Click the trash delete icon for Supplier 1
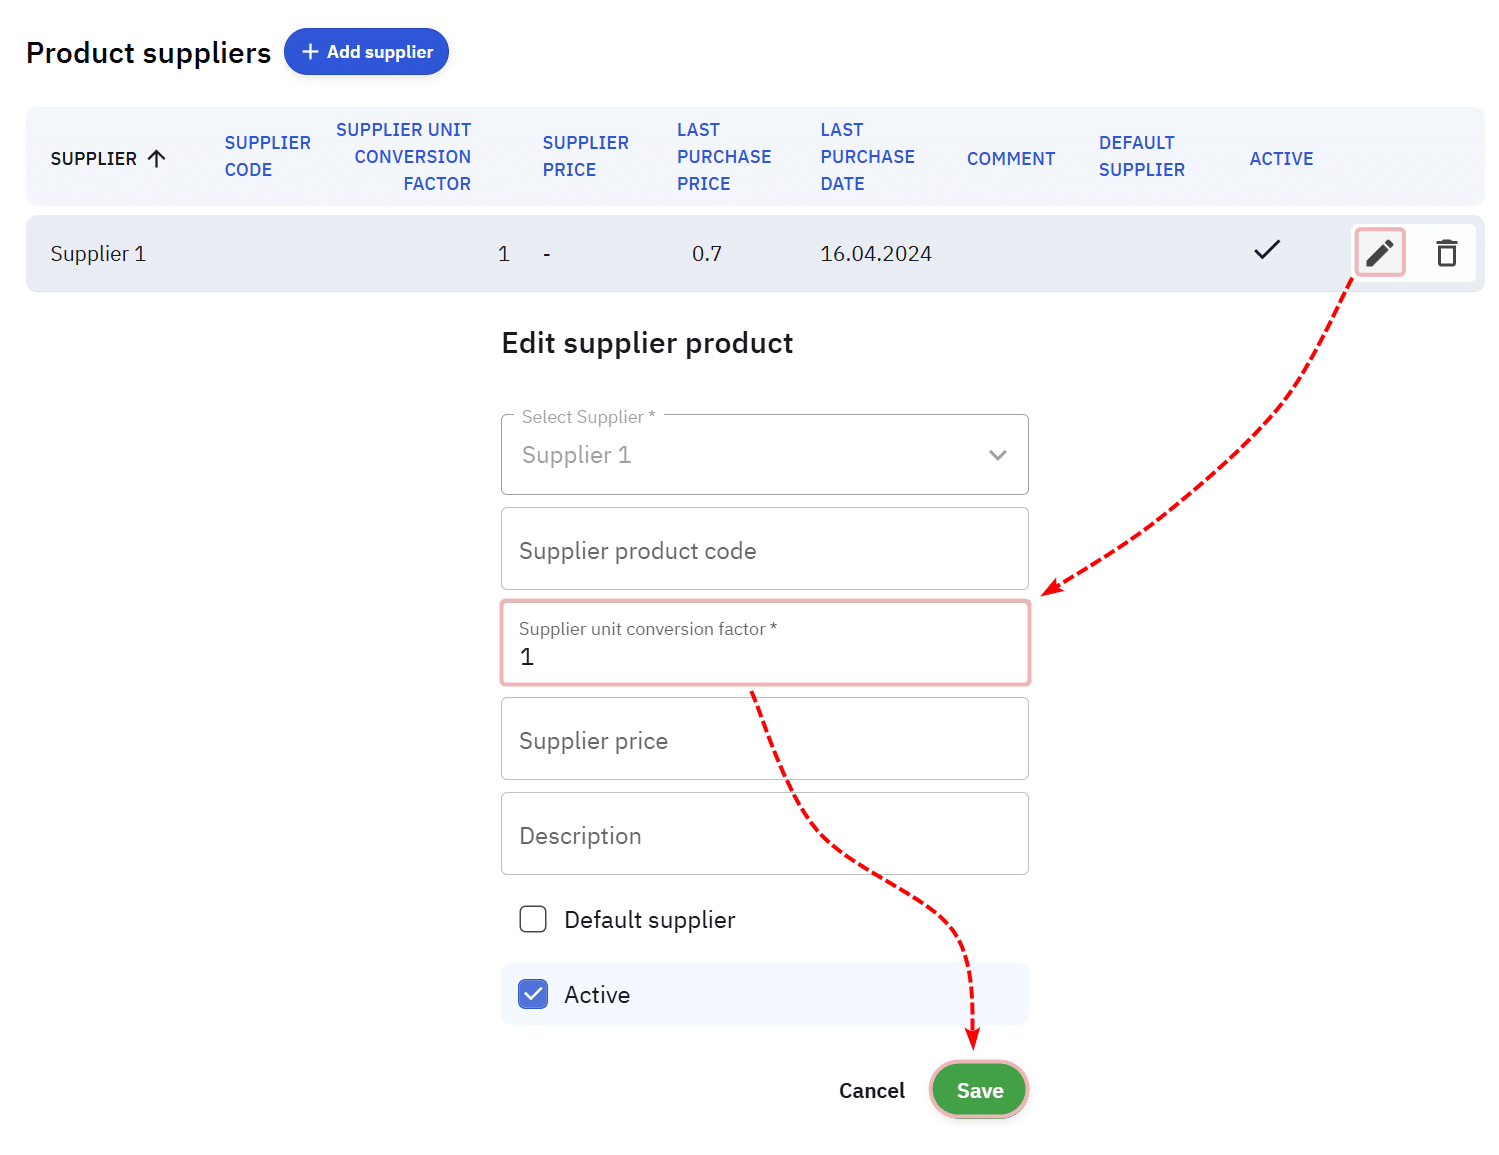Viewport: 1499px width, 1155px height. [x=1446, y=253]
